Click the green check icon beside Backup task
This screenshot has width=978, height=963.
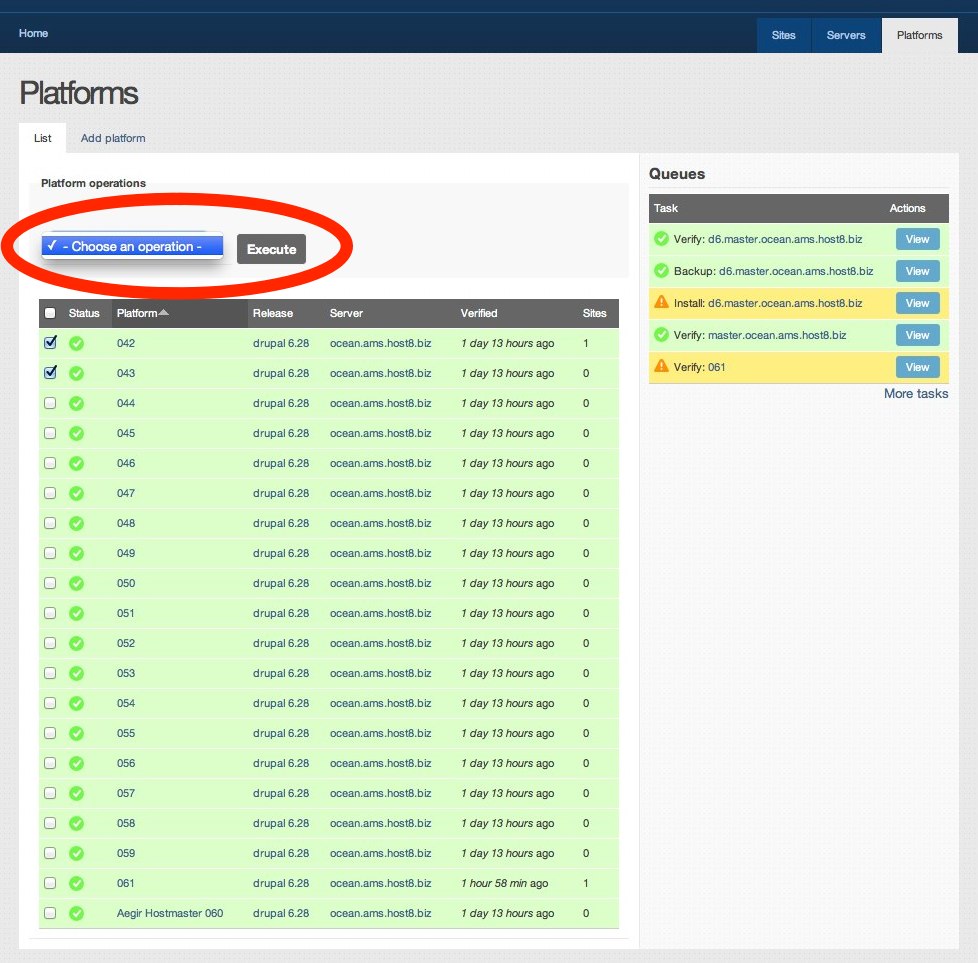pos(661,270)
